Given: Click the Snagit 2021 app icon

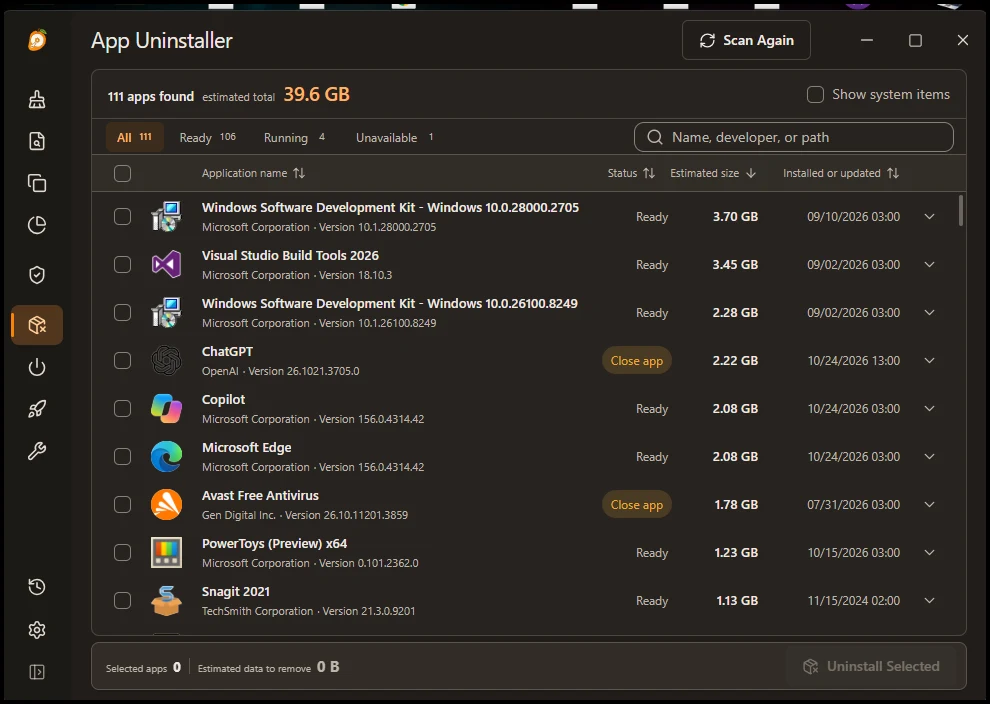Looking at the screenshot, I should (x=166, y=600).
